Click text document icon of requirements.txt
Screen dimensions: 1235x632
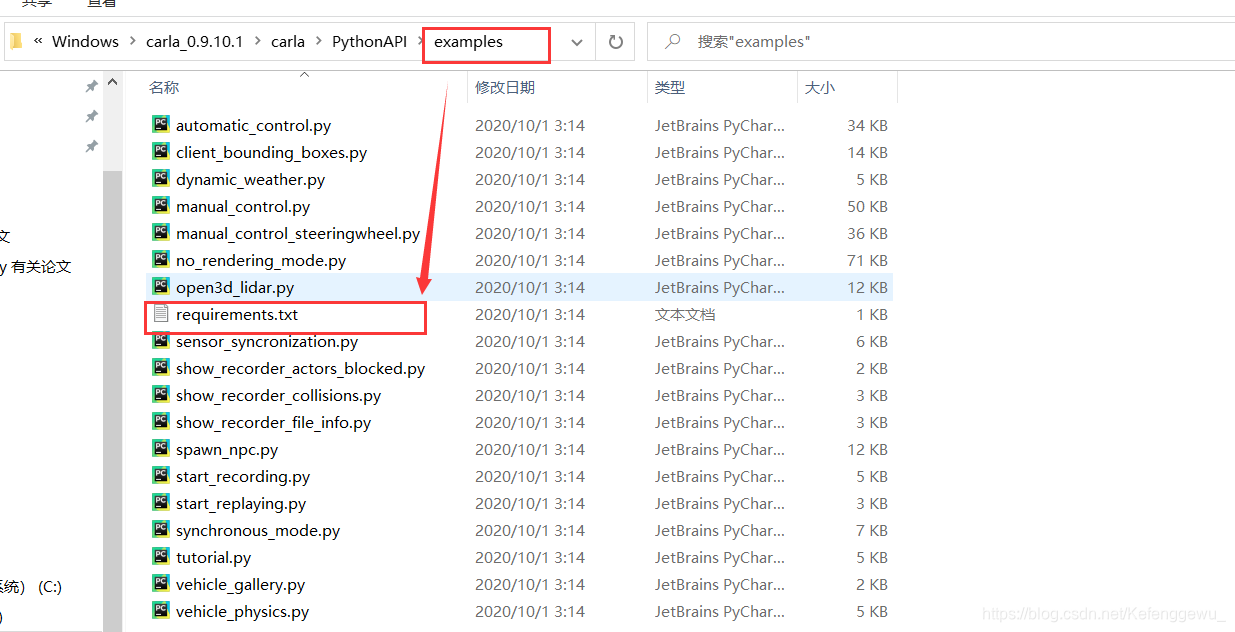coord(161,314)
